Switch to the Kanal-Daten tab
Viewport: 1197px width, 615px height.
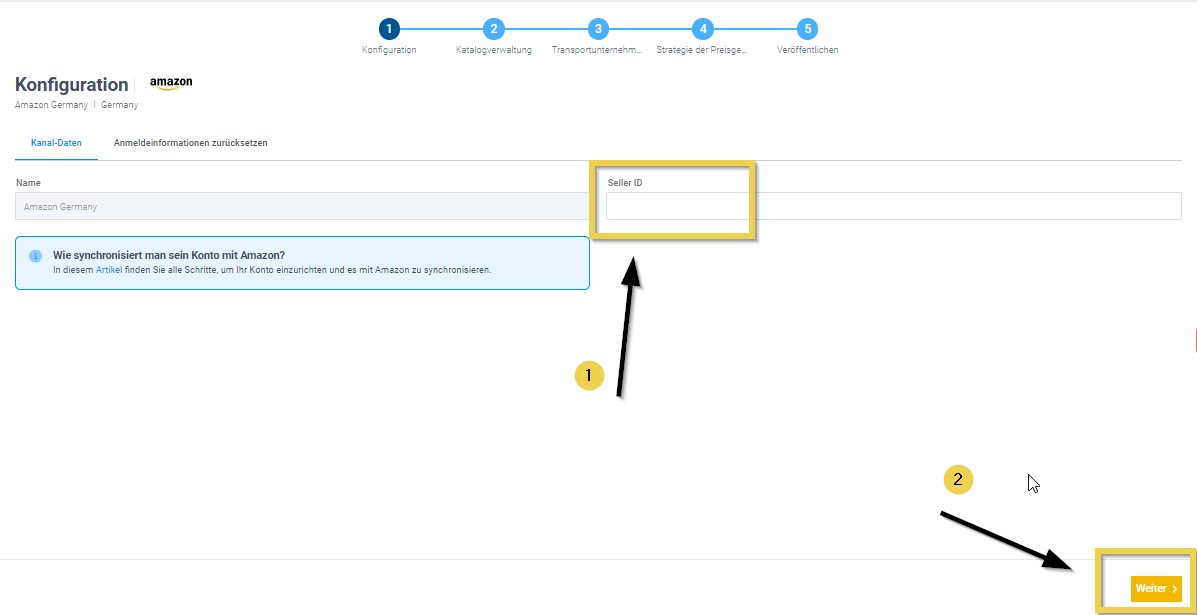coord(56,143)
